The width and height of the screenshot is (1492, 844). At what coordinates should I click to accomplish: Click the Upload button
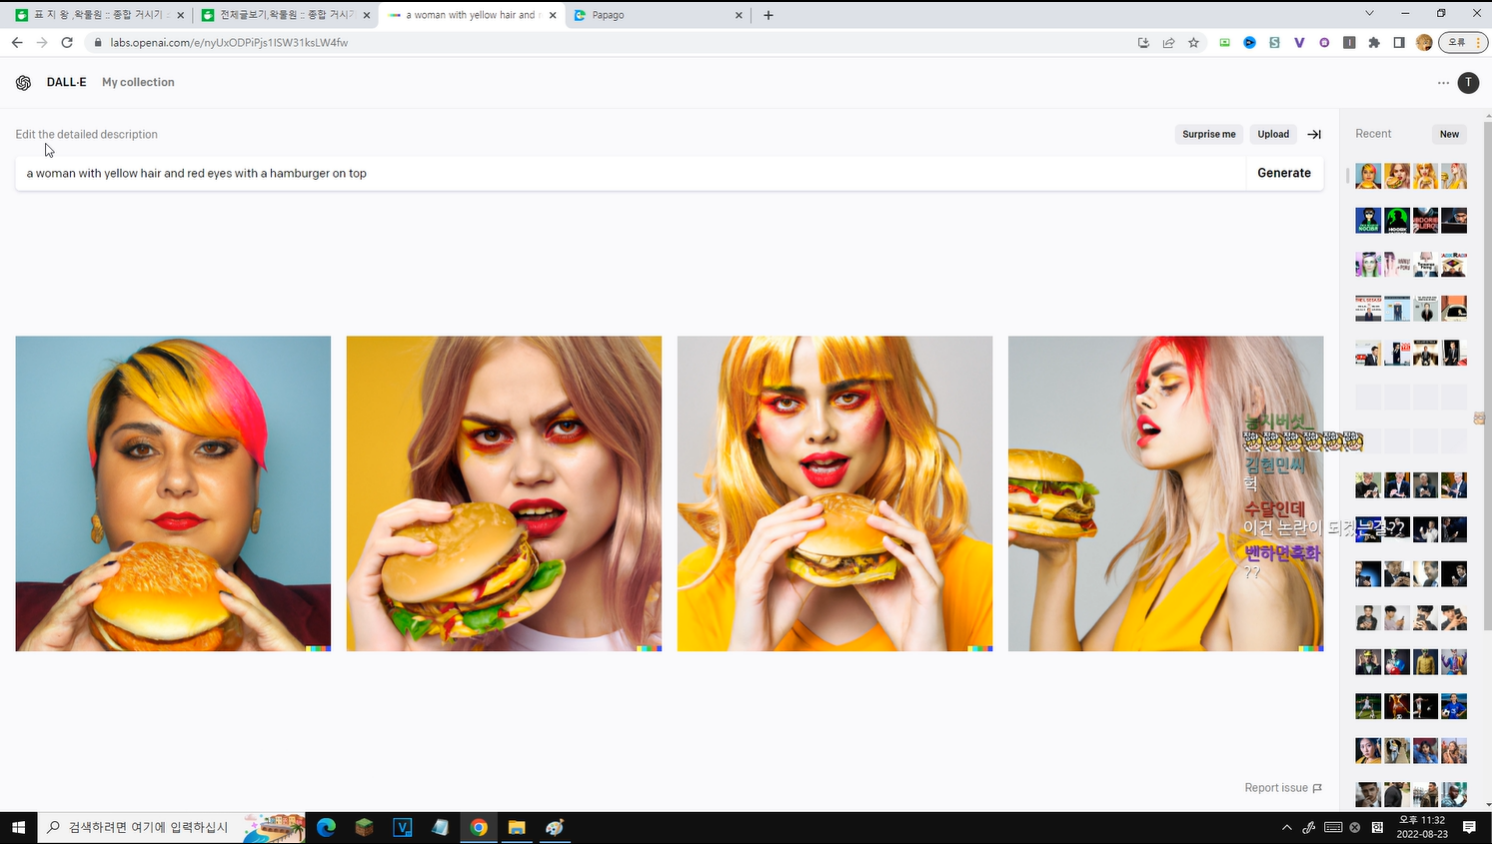(1273, 134)
